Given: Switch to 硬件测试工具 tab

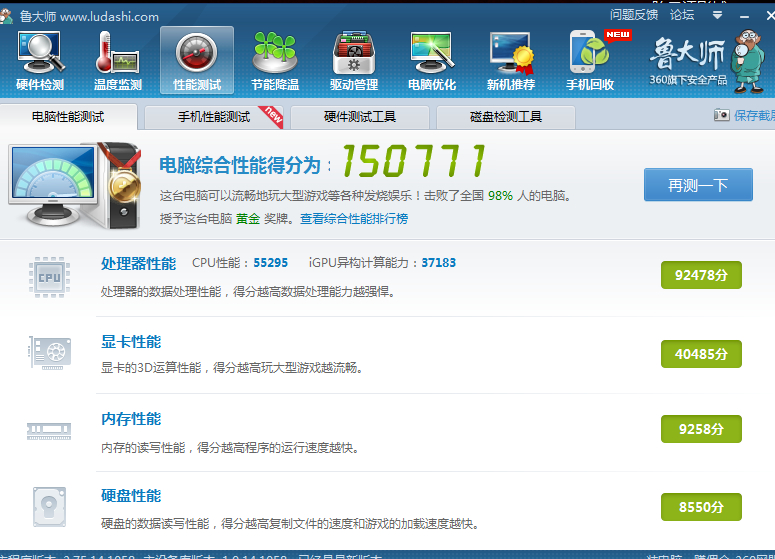Looking at the screenshot, I should point(360,117).
